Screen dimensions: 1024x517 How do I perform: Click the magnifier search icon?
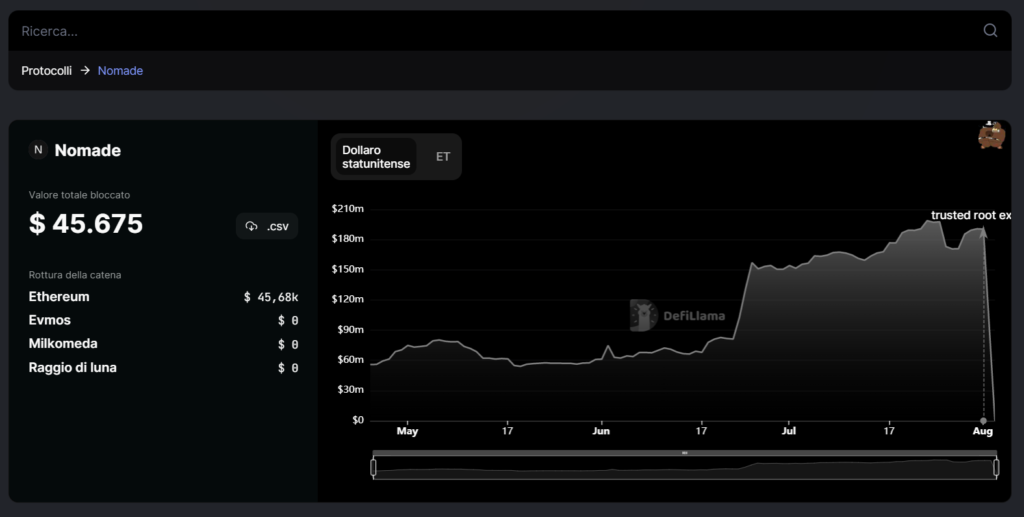(990, 31)
